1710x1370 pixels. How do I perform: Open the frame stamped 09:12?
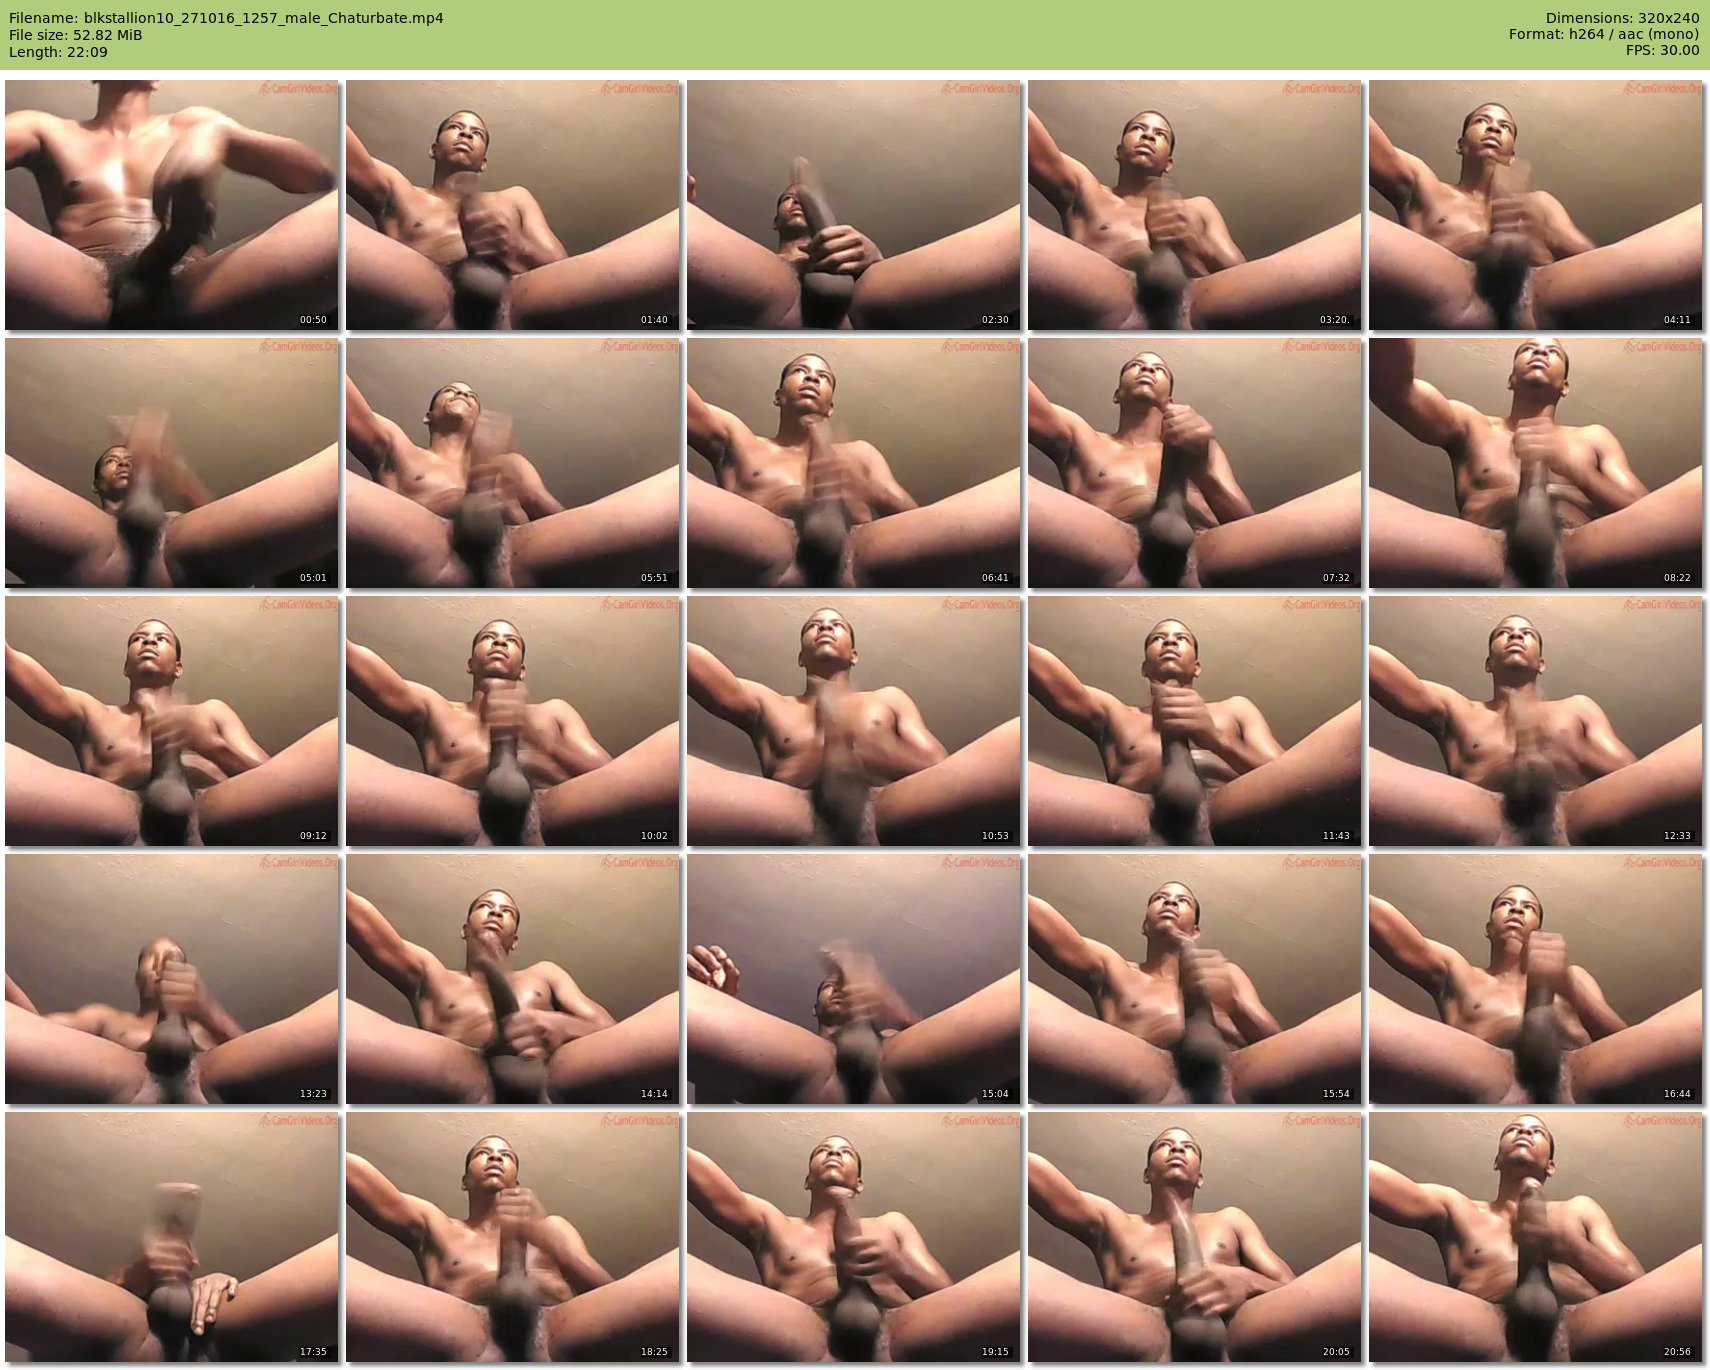[172, 721]
